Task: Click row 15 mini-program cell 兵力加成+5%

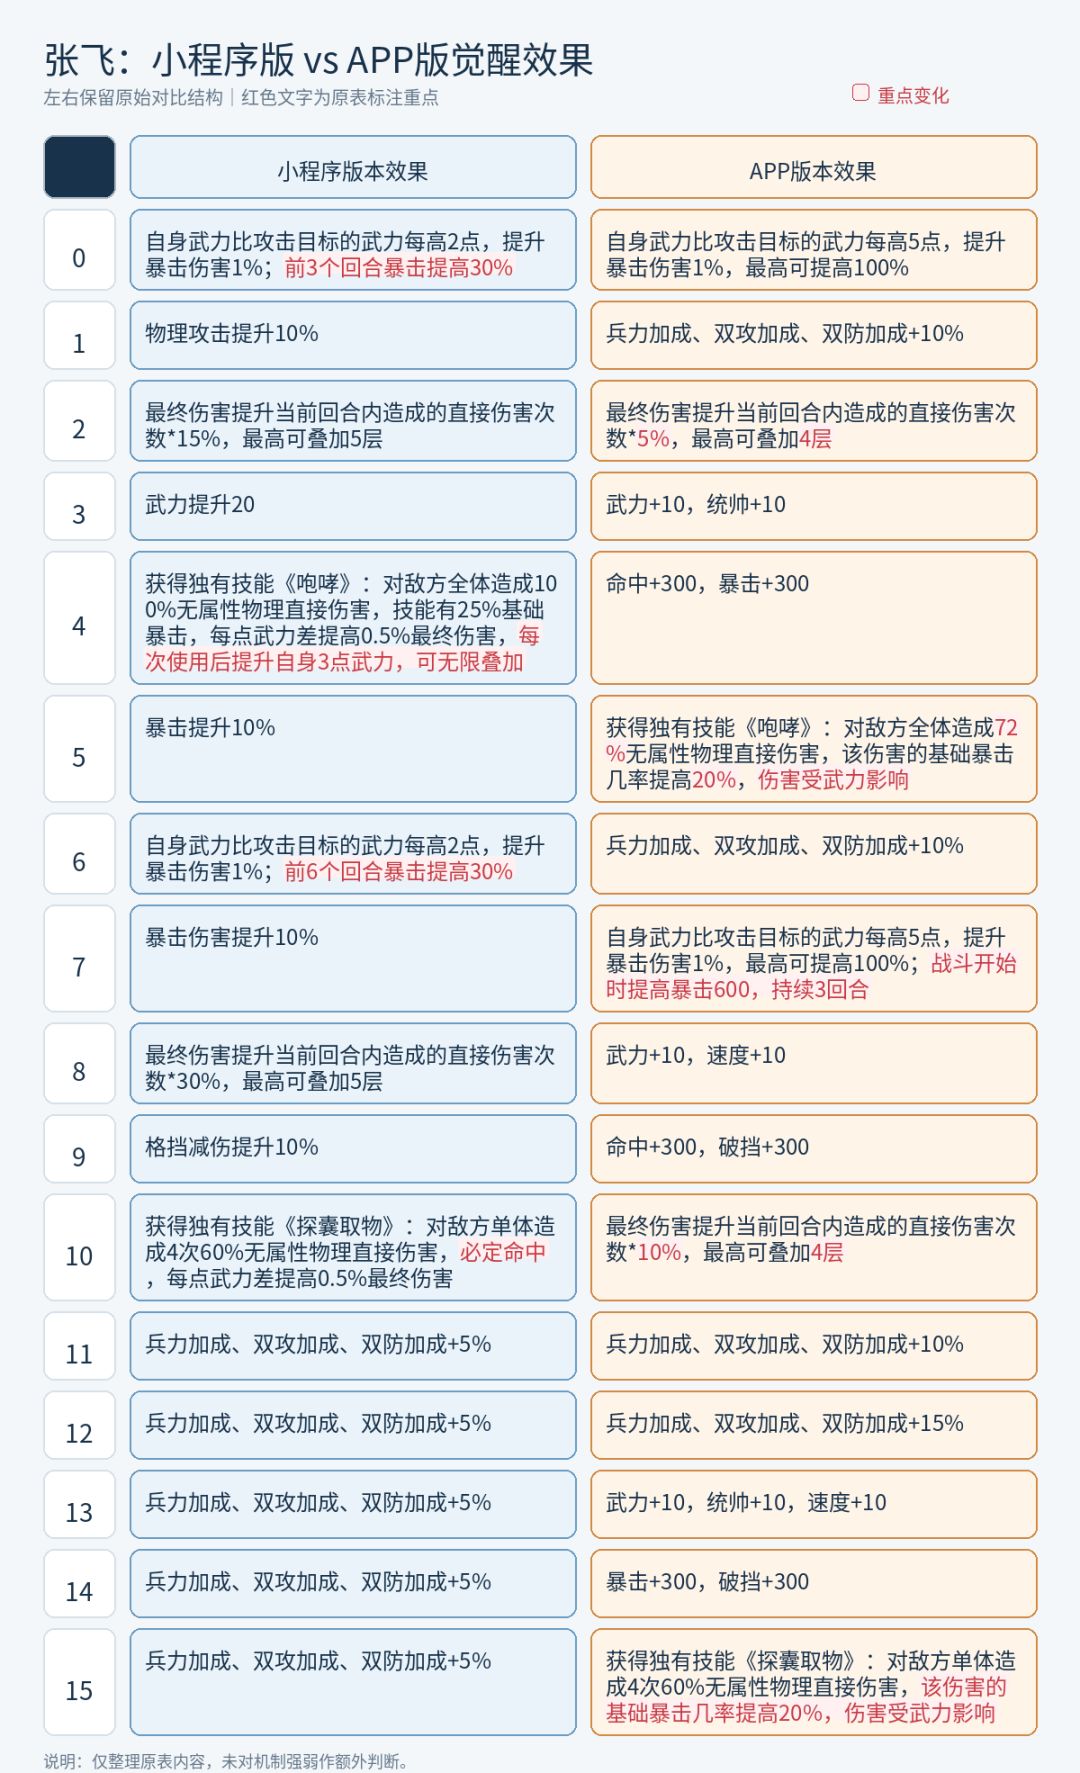Action: (x=353, y=1682)
